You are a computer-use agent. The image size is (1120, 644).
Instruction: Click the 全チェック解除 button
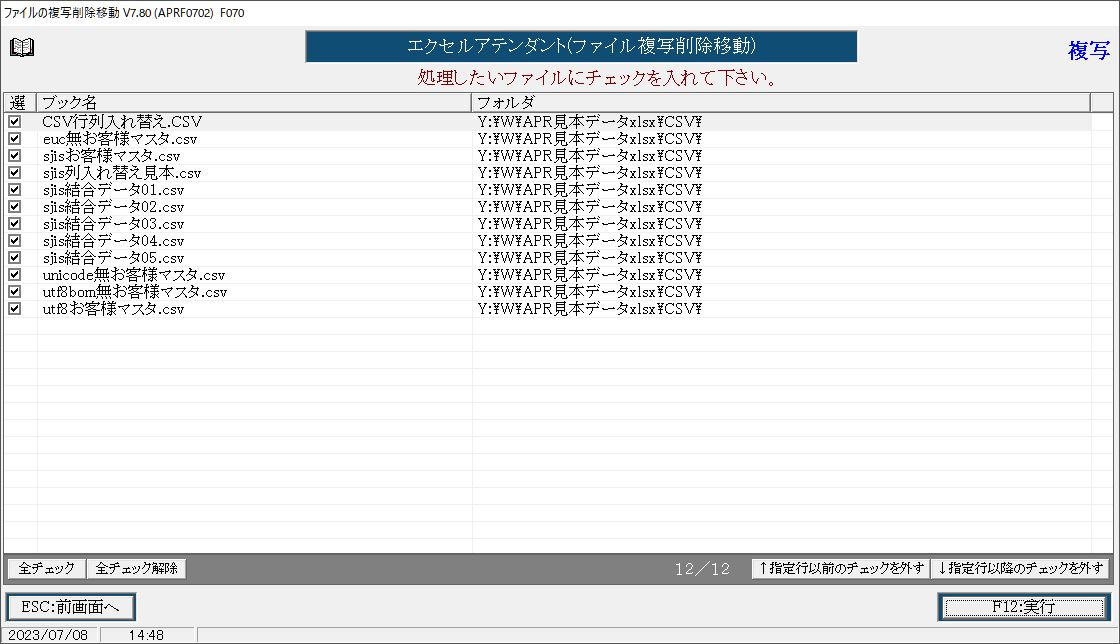(136, 568)
